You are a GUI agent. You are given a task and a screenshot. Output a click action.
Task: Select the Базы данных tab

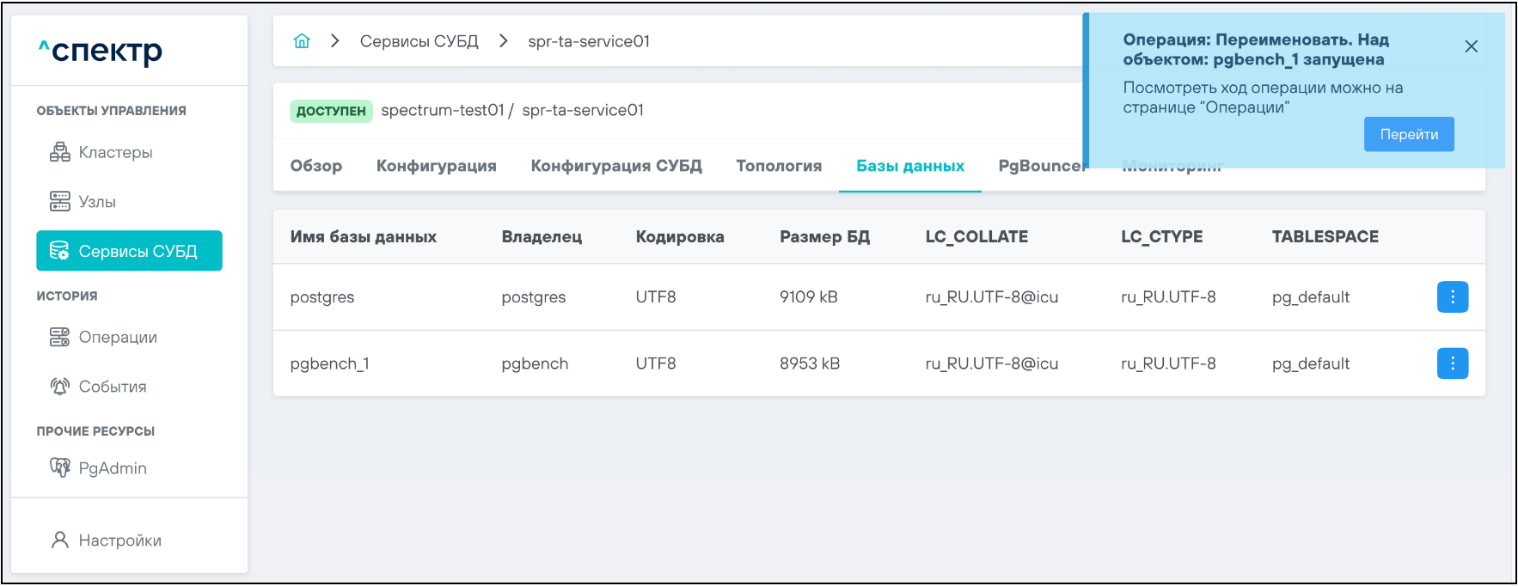point(910,166)
